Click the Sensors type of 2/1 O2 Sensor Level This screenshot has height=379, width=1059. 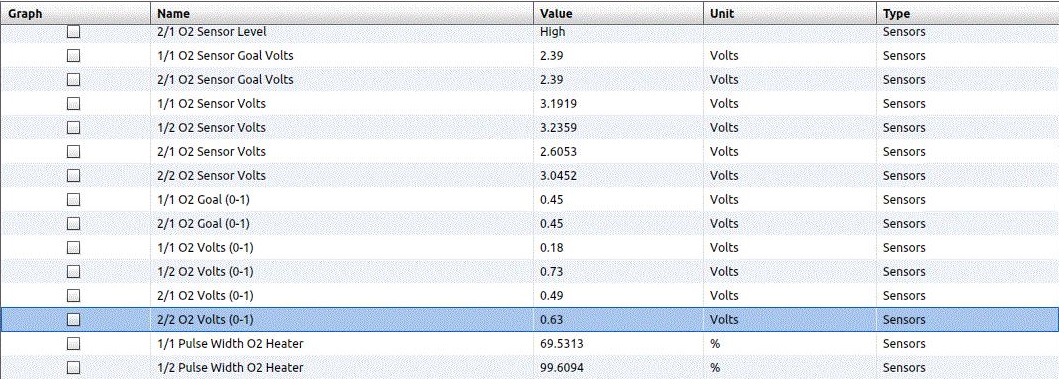[904, 32]
